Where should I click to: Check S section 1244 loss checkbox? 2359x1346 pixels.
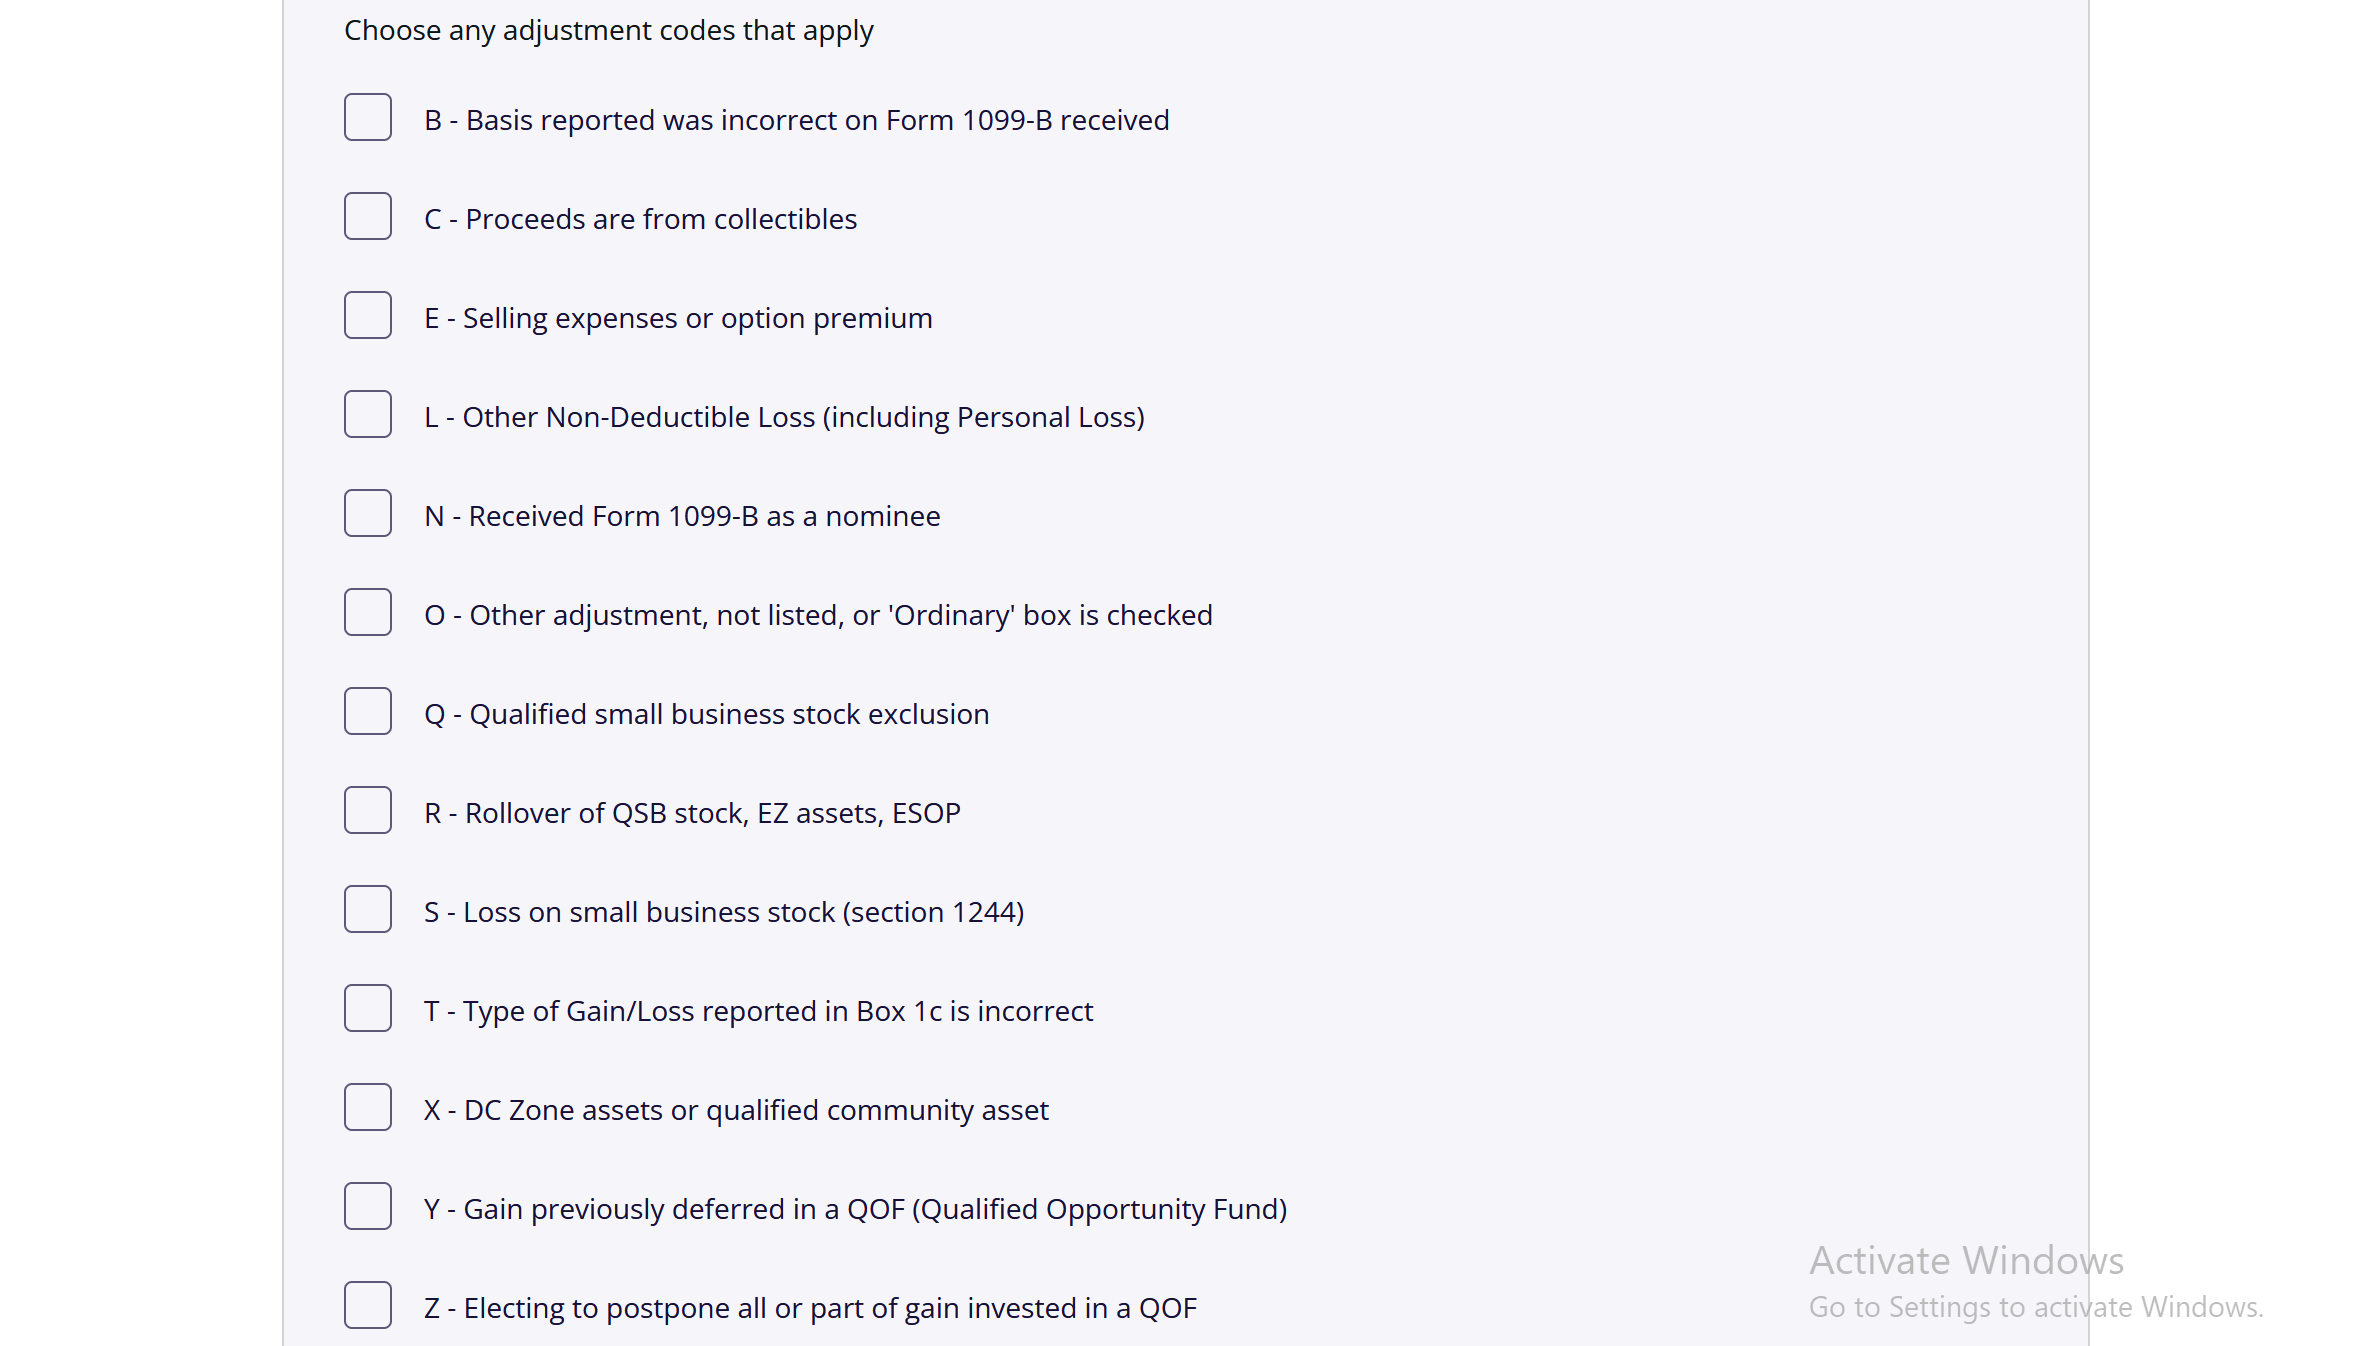pos(367,910)
